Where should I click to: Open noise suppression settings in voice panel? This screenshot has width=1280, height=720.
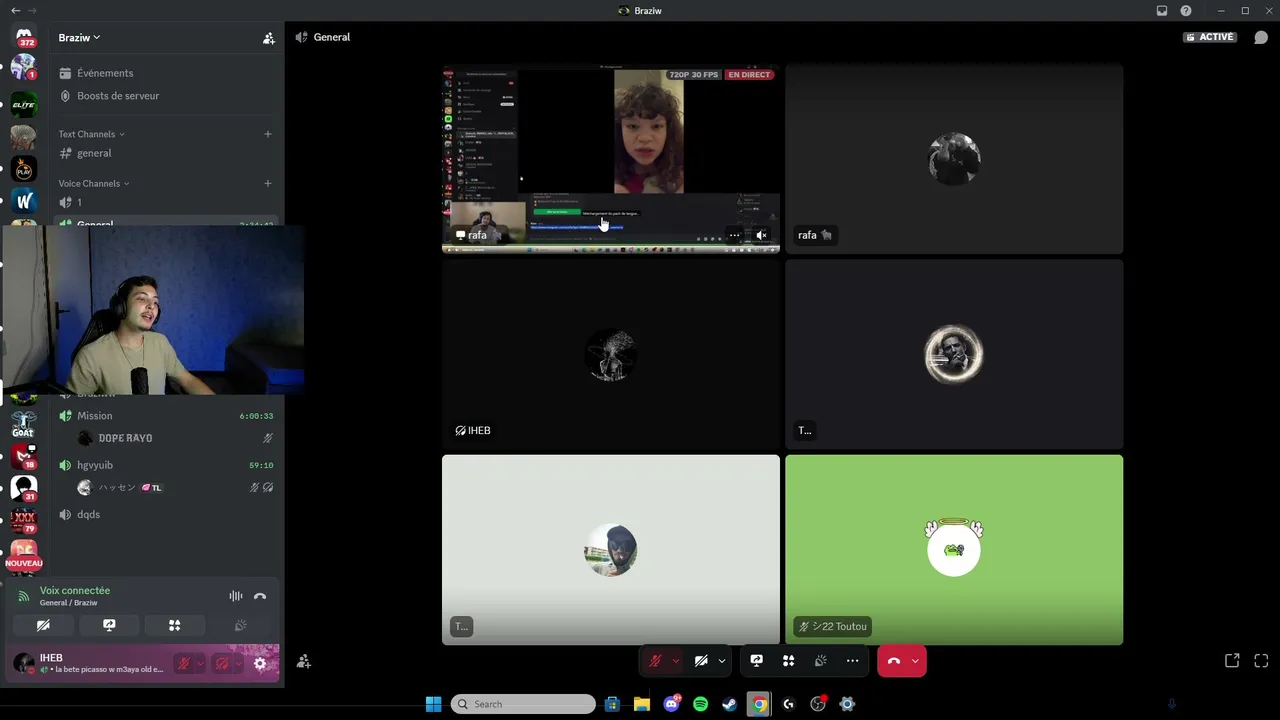(236, 596)
